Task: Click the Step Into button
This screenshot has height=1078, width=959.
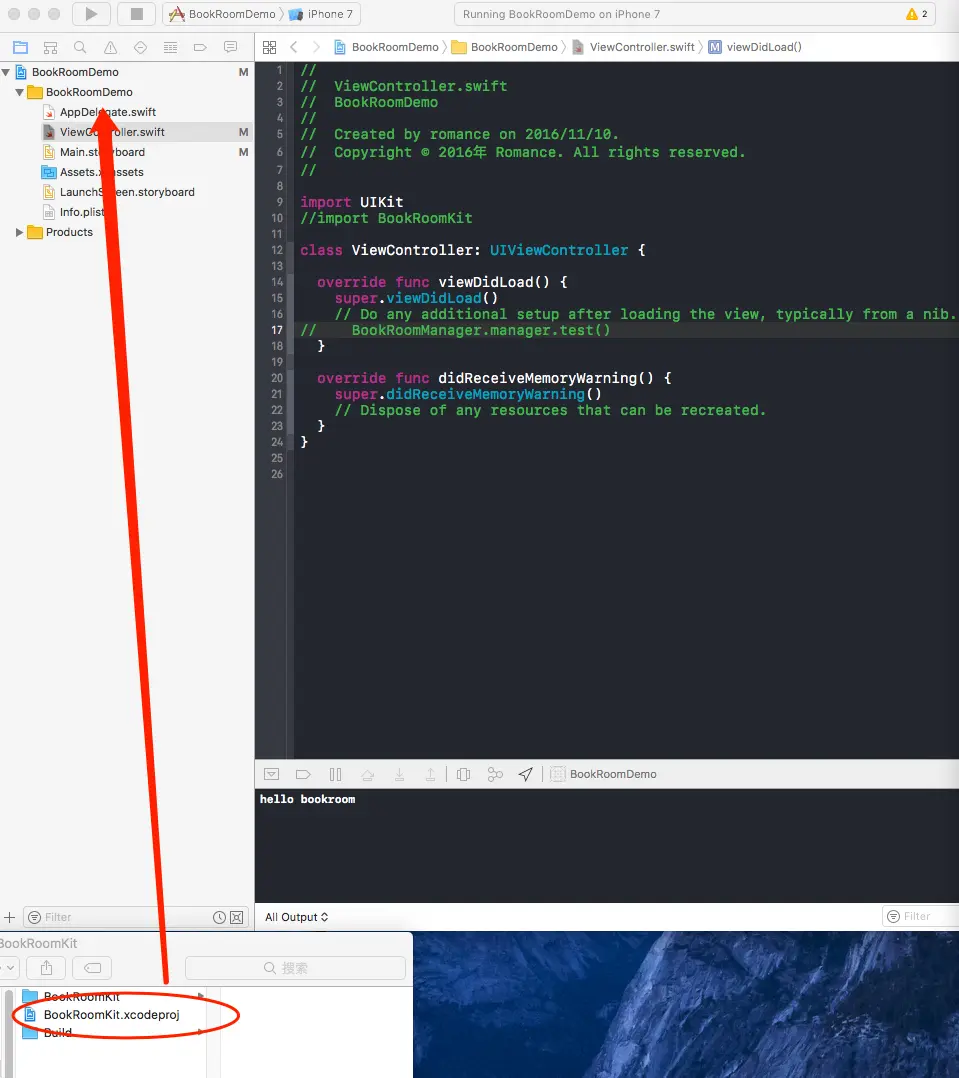Action: point(399,774)
